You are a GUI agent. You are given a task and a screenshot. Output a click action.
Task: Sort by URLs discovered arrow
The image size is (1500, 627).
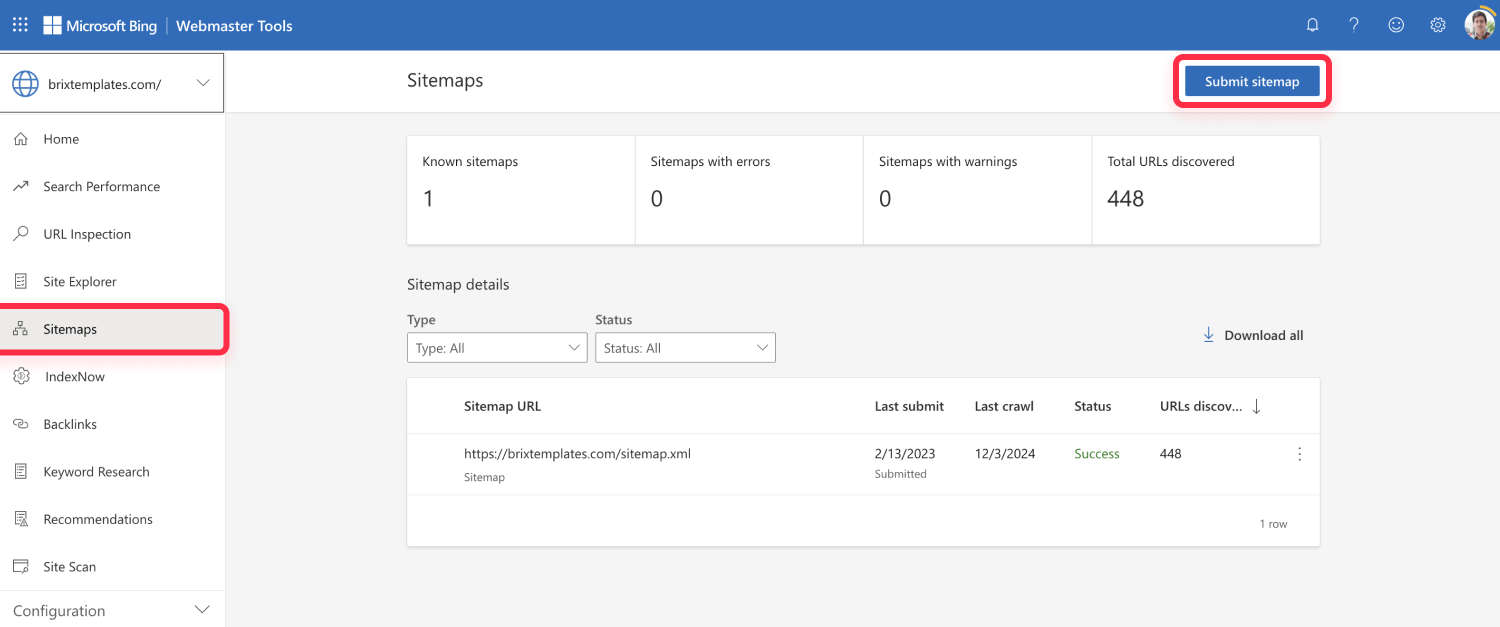tap(1257, 407)
